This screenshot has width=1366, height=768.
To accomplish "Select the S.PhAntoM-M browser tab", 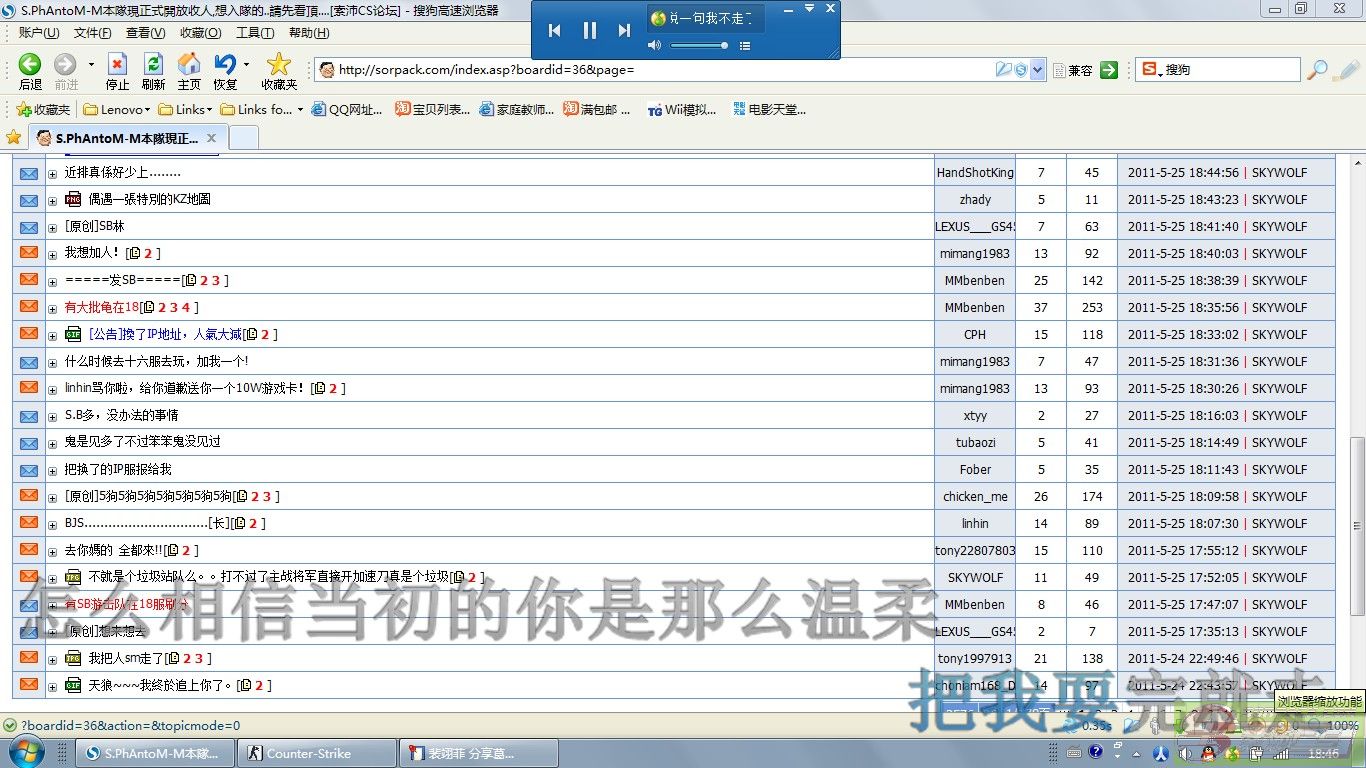I will point(126,138).
